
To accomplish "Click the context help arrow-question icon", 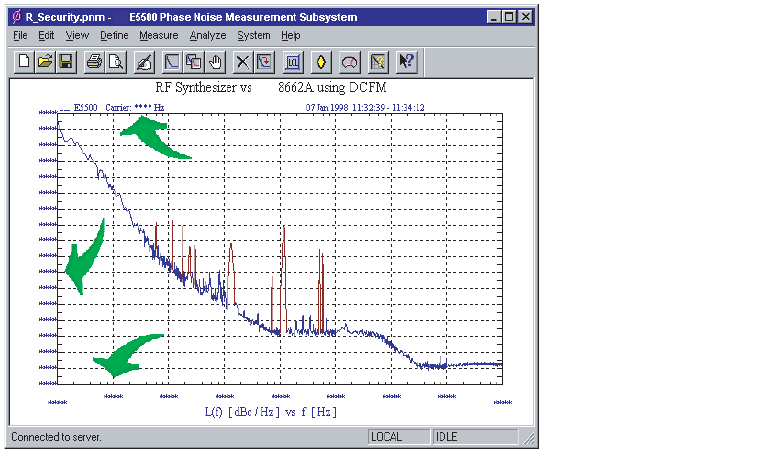I will pos(406,62).
